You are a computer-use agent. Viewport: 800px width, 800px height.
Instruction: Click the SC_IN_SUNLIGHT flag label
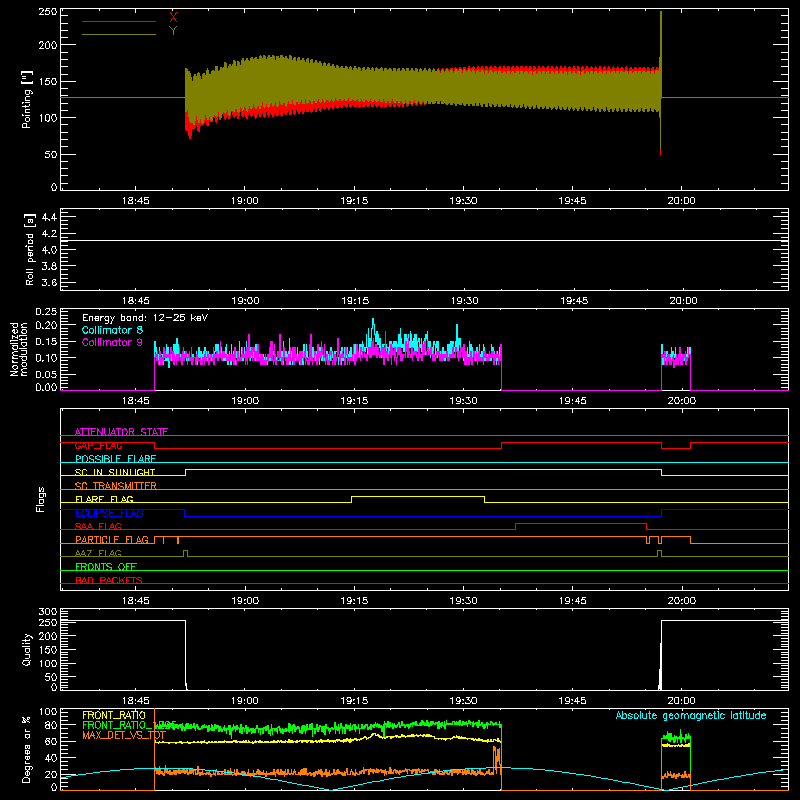(x=115, y=472)
